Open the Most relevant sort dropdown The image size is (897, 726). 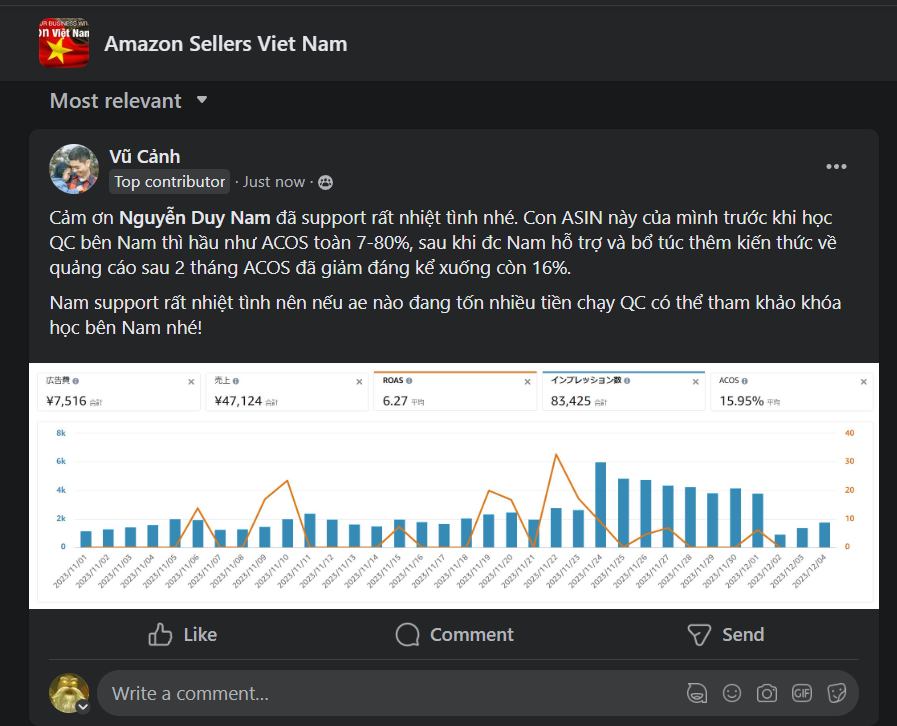tap(129, 101)
